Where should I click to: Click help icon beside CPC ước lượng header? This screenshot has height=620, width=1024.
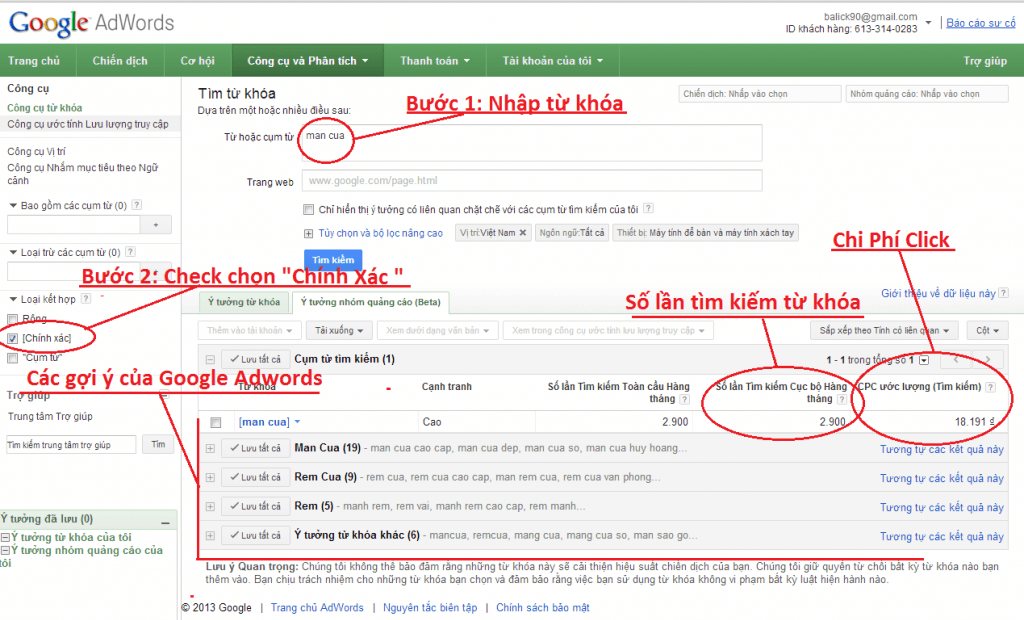tap(991, 387)
